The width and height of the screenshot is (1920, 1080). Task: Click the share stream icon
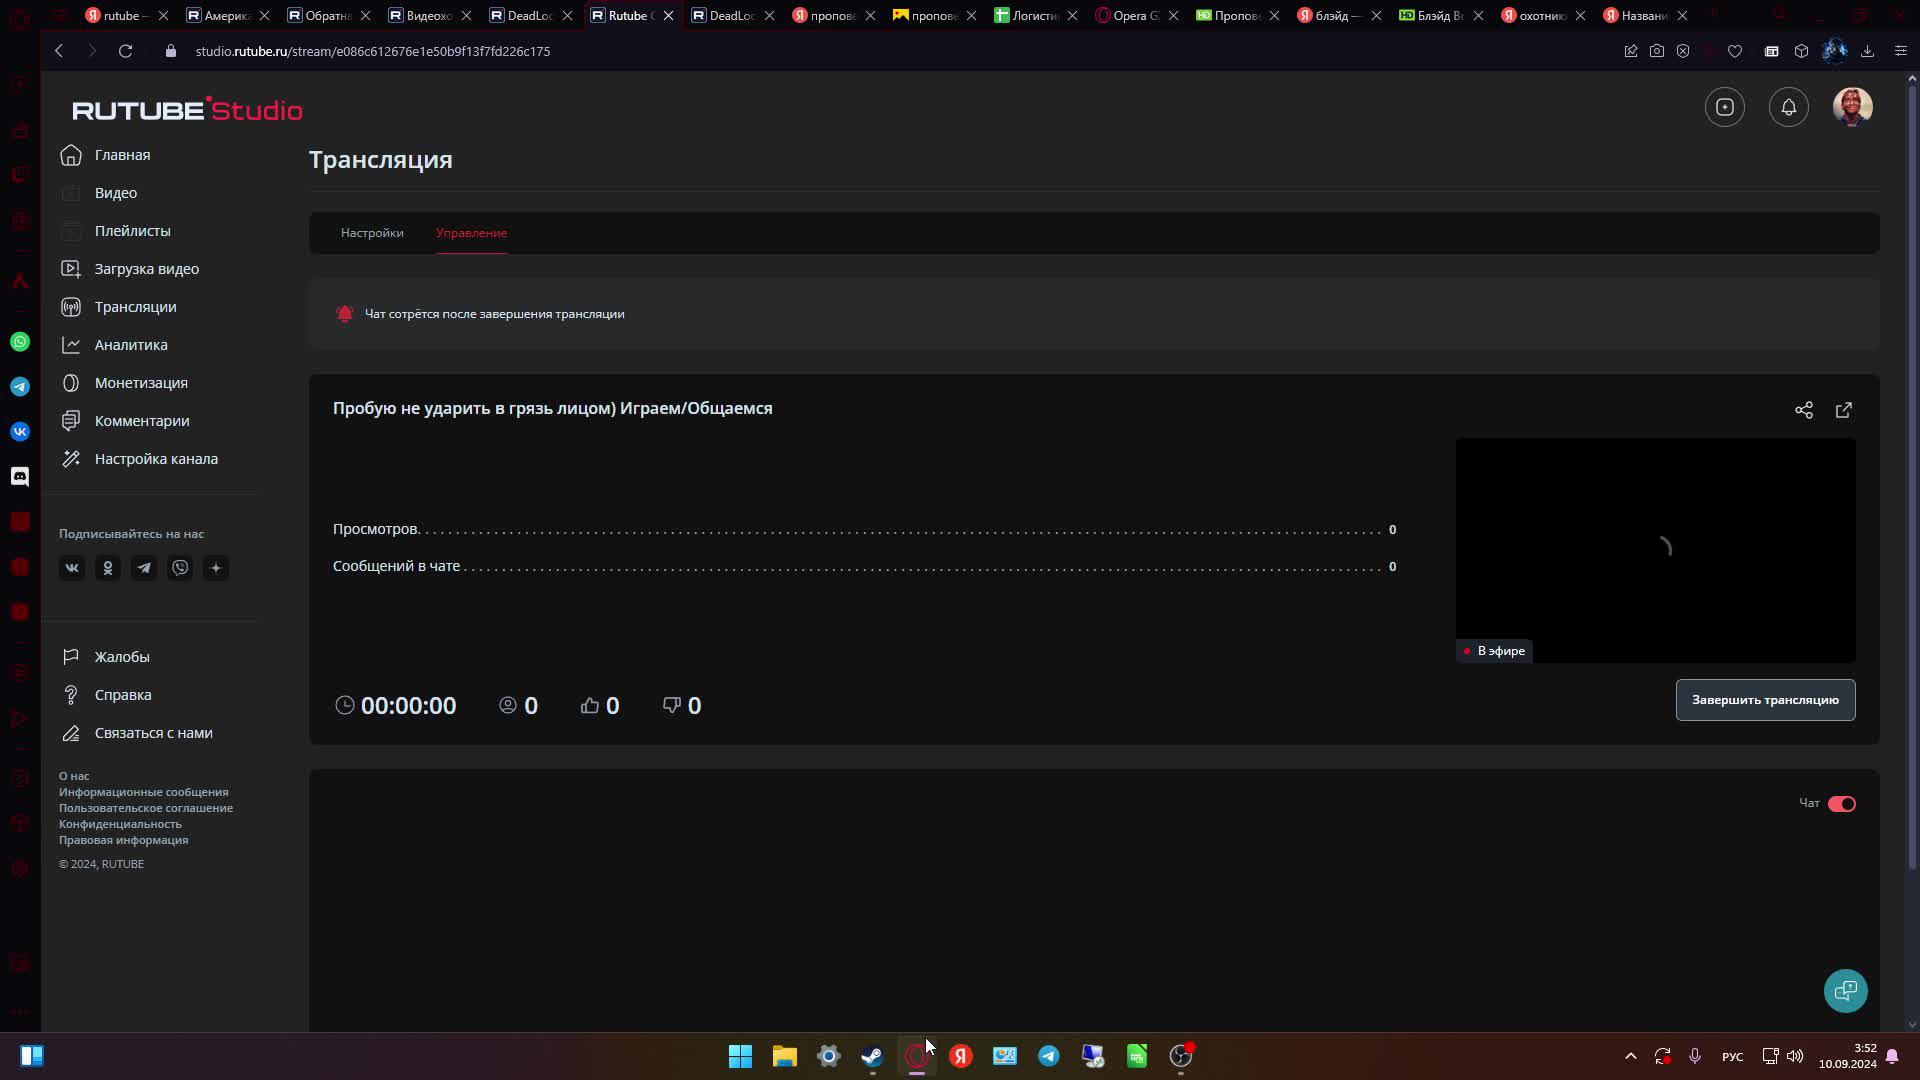click(x=1803, y=410)
